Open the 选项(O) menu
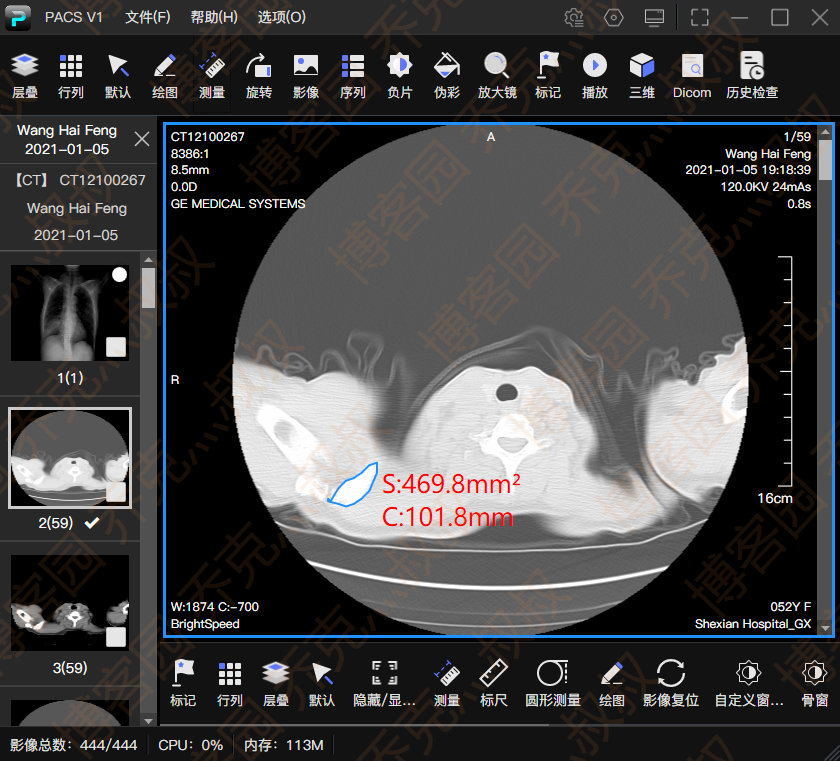The image size is (840, 761). pos(281,18)
